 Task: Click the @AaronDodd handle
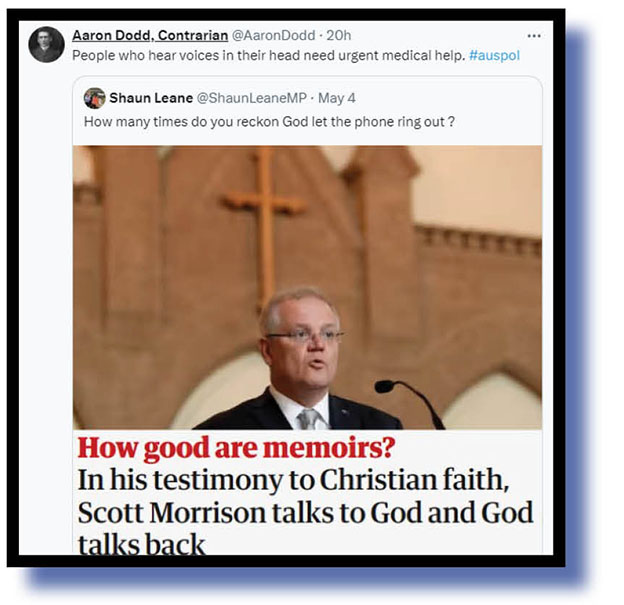(273, 35)
